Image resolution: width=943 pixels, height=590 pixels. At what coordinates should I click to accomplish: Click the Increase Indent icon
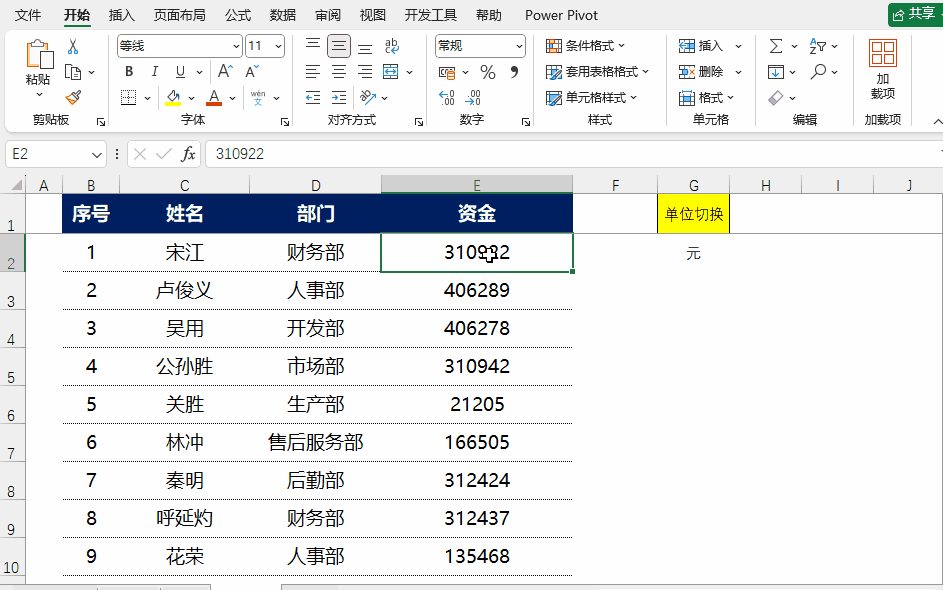click(339, 97)
